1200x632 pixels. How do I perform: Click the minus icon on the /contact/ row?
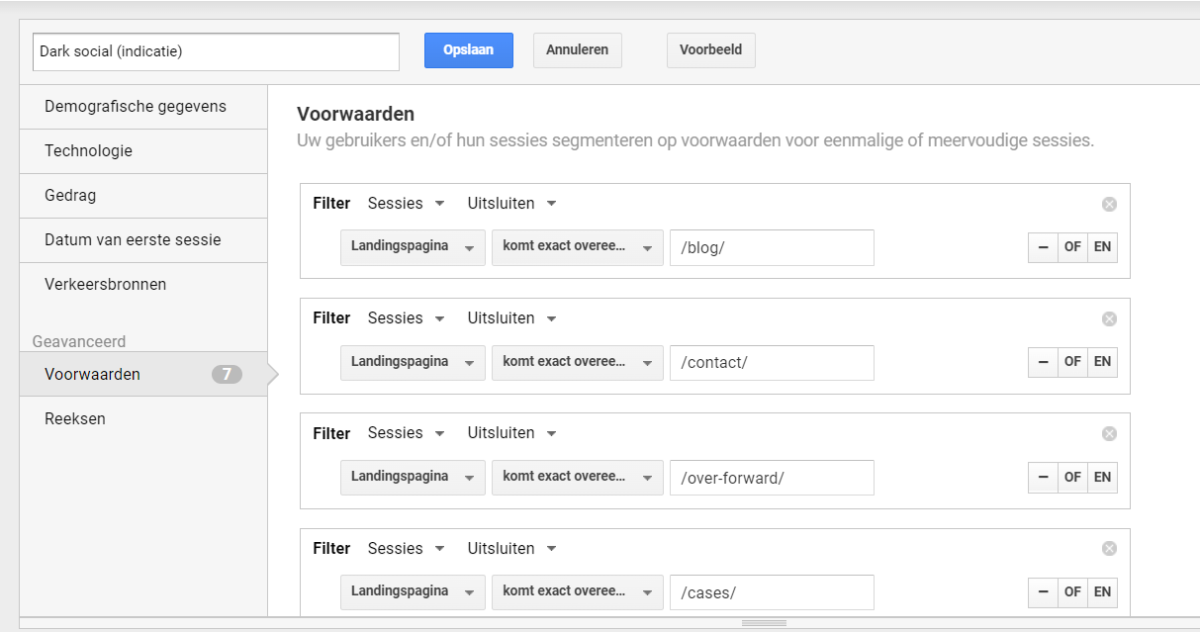1043,362
